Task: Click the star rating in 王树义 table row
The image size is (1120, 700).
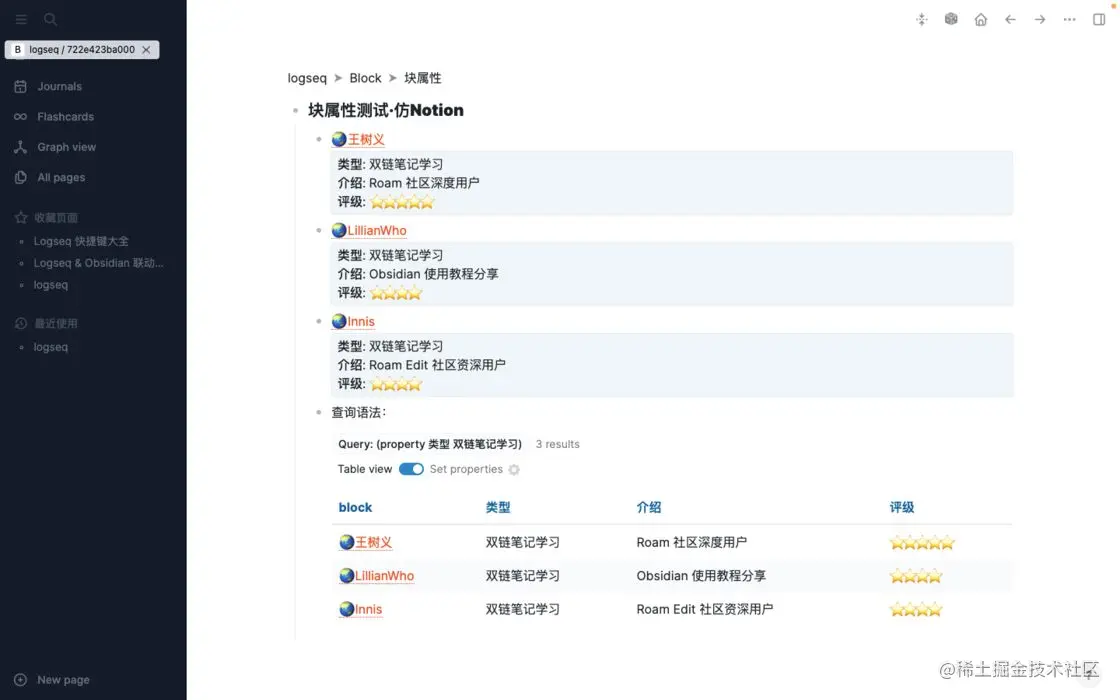Action: 921,543
